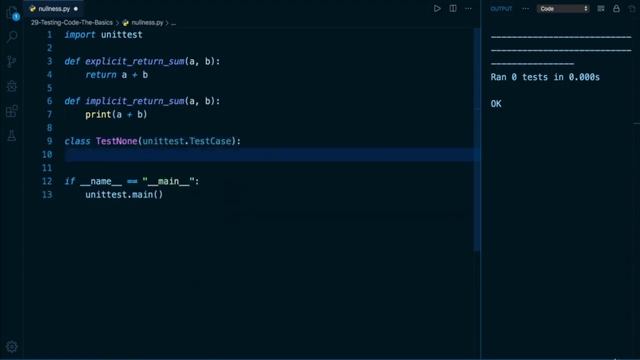Open the Explorer view in the activity bar
This screenshot has width=640, height=360.
12,13
